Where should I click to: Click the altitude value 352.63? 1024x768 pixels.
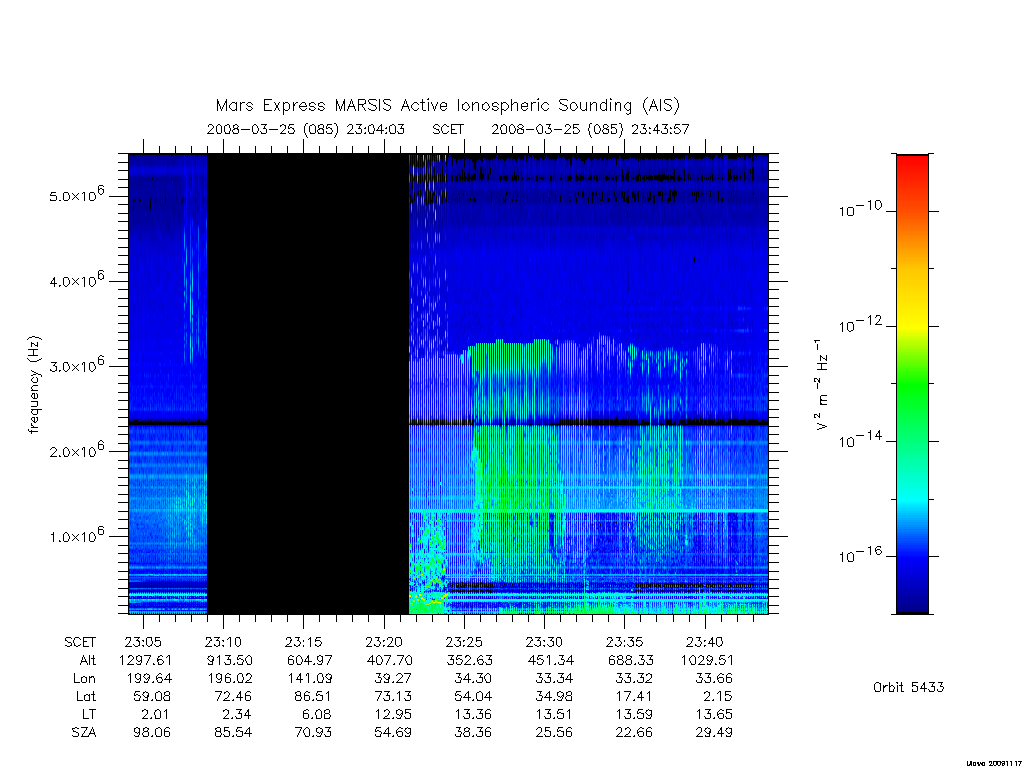tap(469, 660)
